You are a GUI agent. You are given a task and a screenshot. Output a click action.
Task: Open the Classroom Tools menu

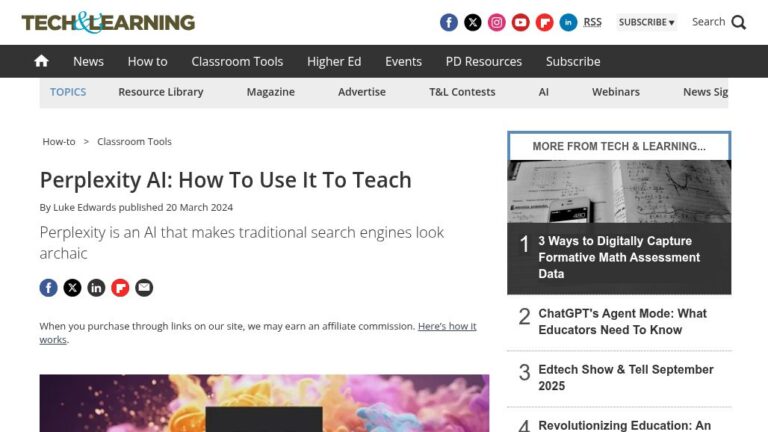(x=237, y=62)
